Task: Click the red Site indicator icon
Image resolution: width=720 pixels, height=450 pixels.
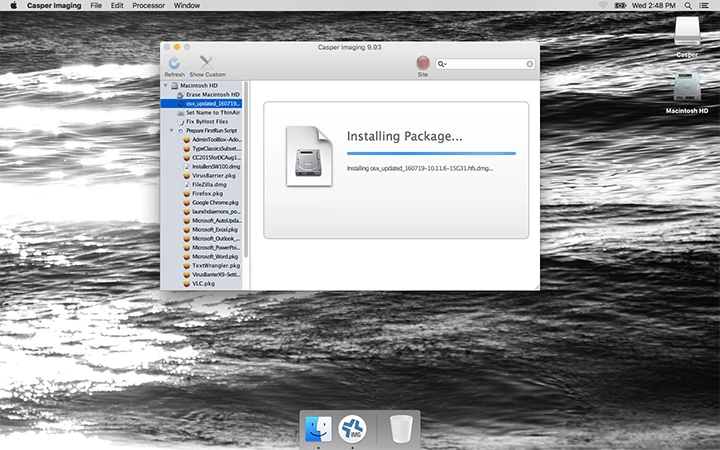Action: click(x=423, y=62)
